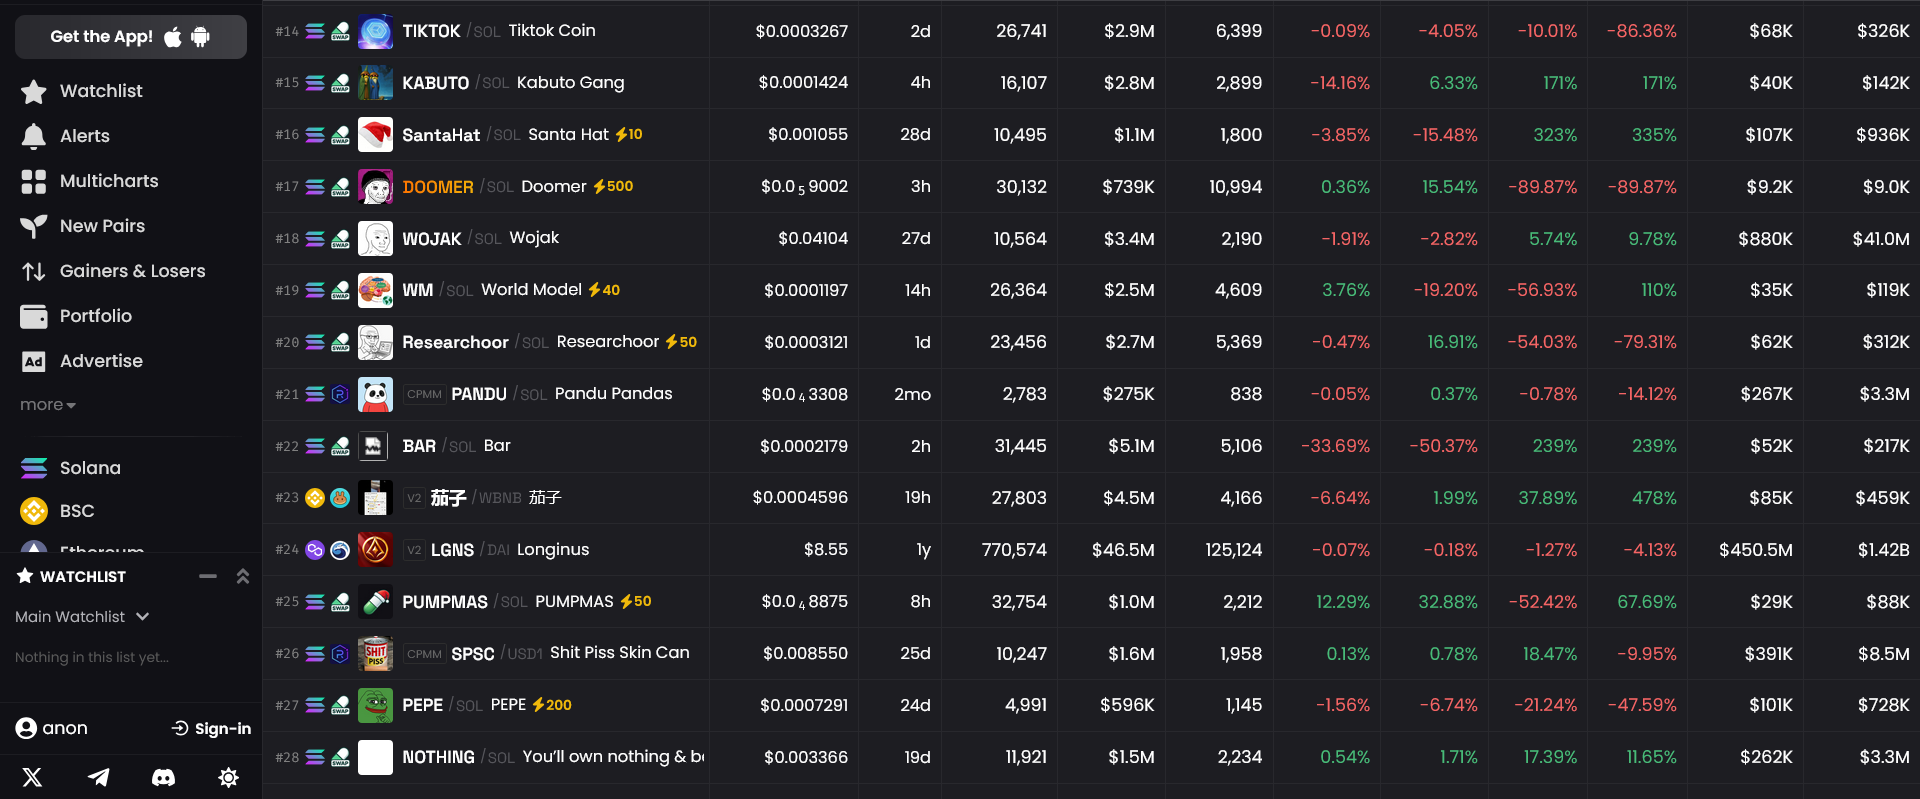Select the BSC chain filter

tap(76, 511)
